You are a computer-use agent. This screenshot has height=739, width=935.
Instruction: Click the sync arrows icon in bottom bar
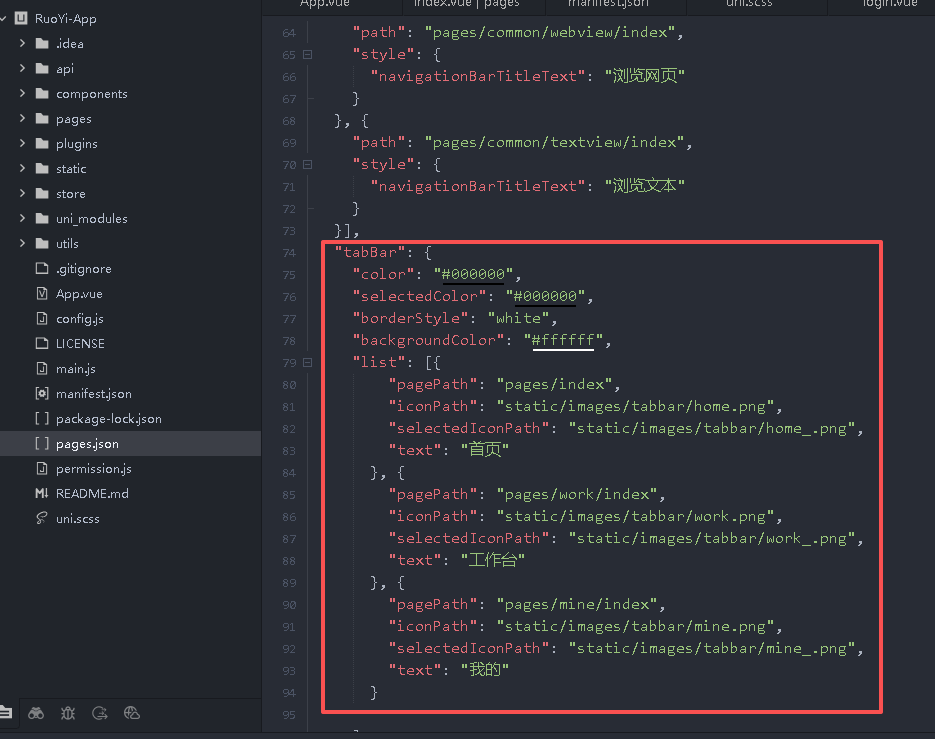99,713
